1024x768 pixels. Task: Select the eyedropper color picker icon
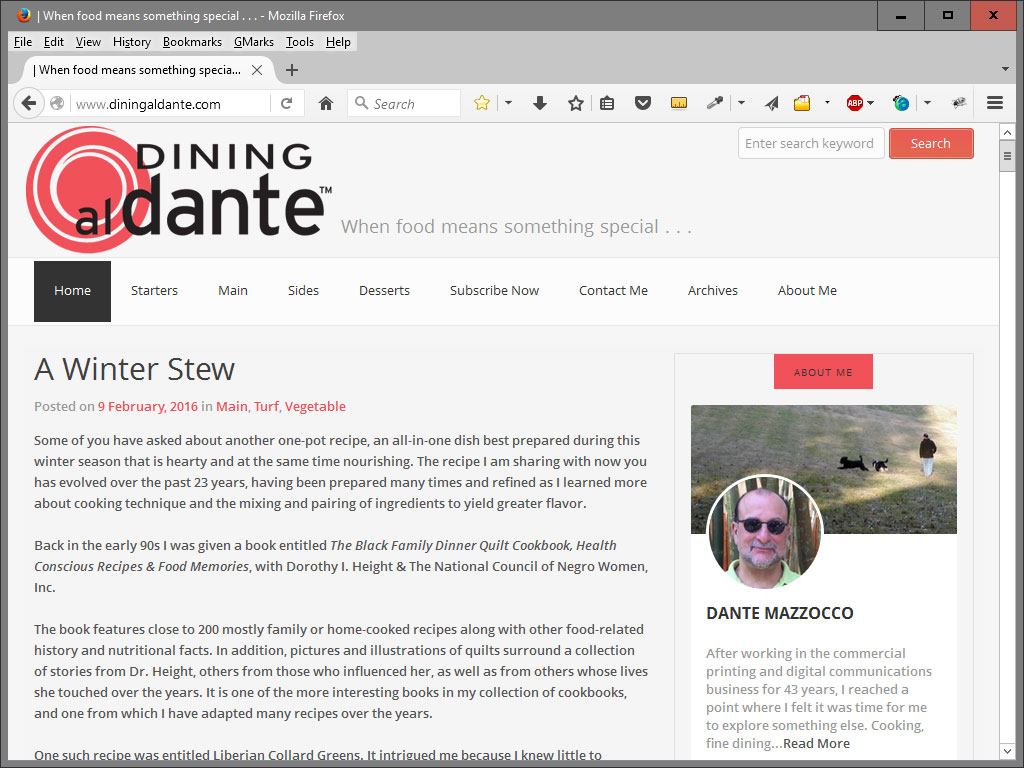[714, 103]
